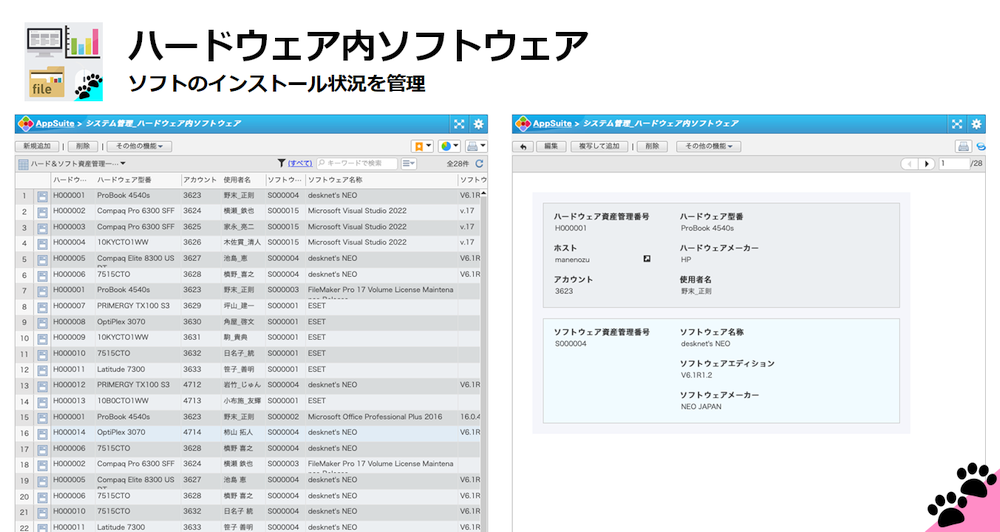Click the 新規追加 button
1000x532 pixels.
point(37,146)
